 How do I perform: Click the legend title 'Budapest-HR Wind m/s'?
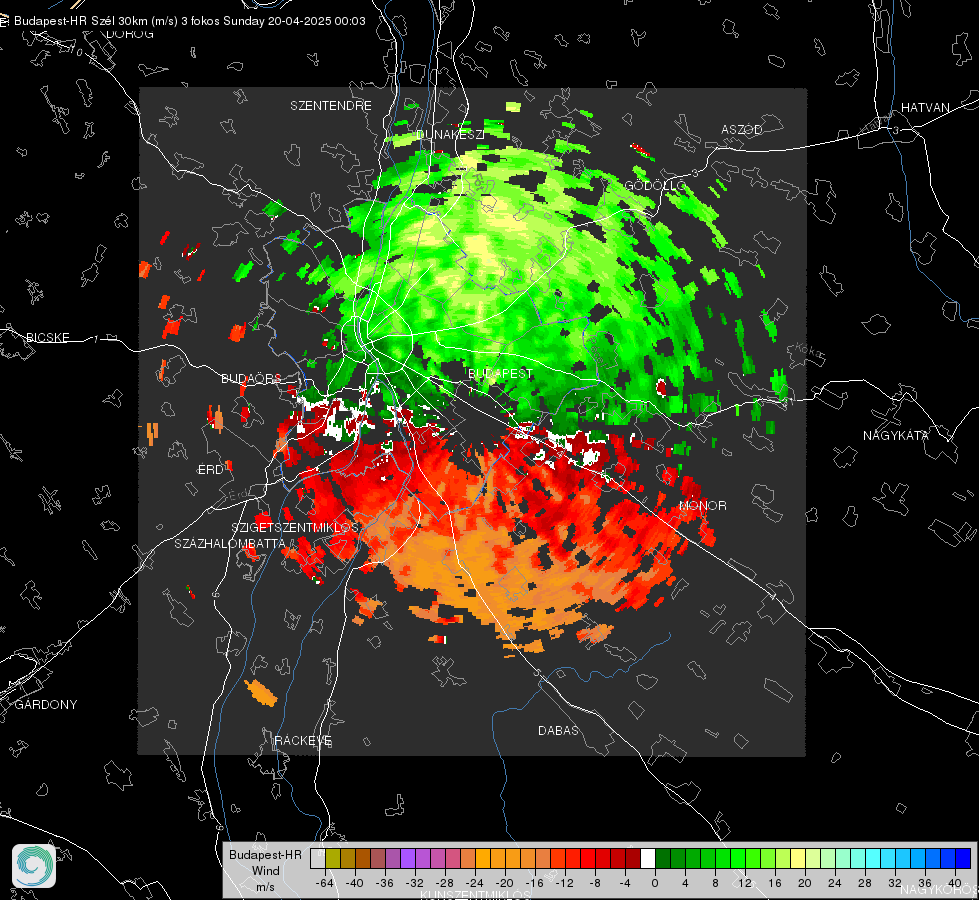[265, 870]
